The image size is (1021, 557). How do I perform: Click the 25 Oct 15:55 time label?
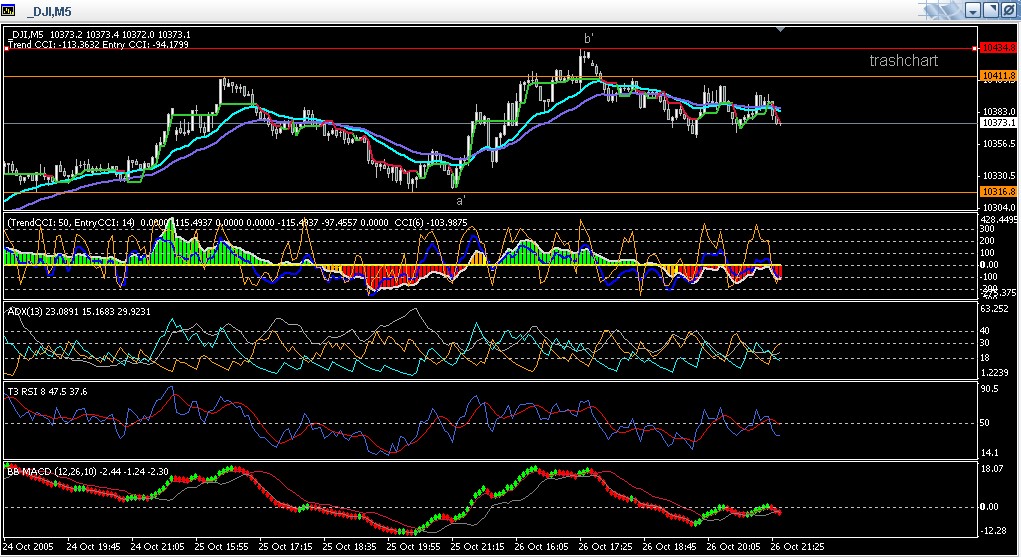click(x=221, y=547)
